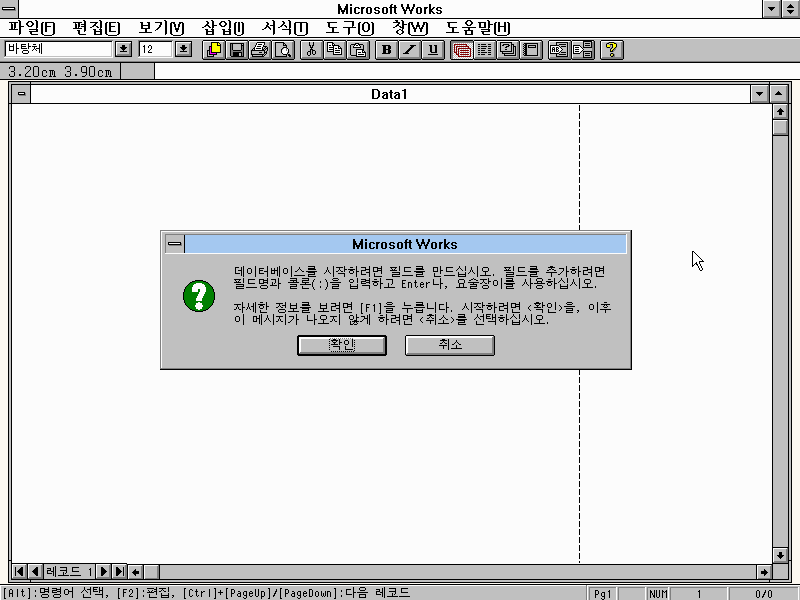Open the 편집(E) menu

[x=96, y=28]
